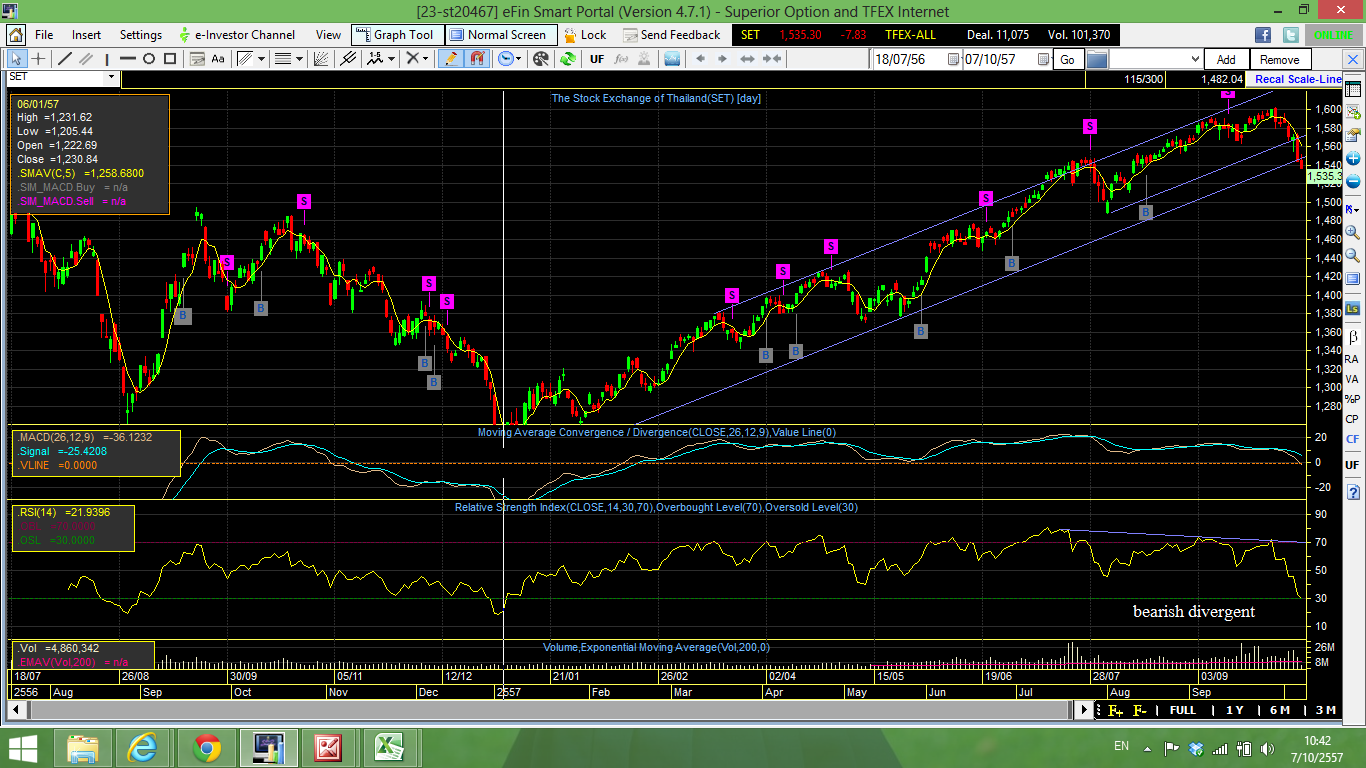The height and width of the screenshot is (768, 1366).
Task: Open the Insert menu
Action: pos(86,35)
